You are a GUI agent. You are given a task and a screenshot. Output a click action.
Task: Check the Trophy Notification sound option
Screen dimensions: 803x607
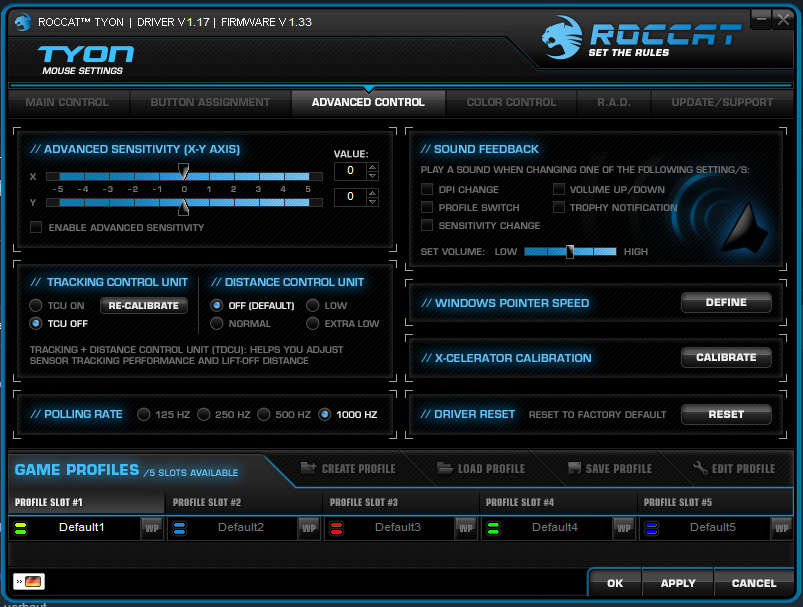coord(559,207)
